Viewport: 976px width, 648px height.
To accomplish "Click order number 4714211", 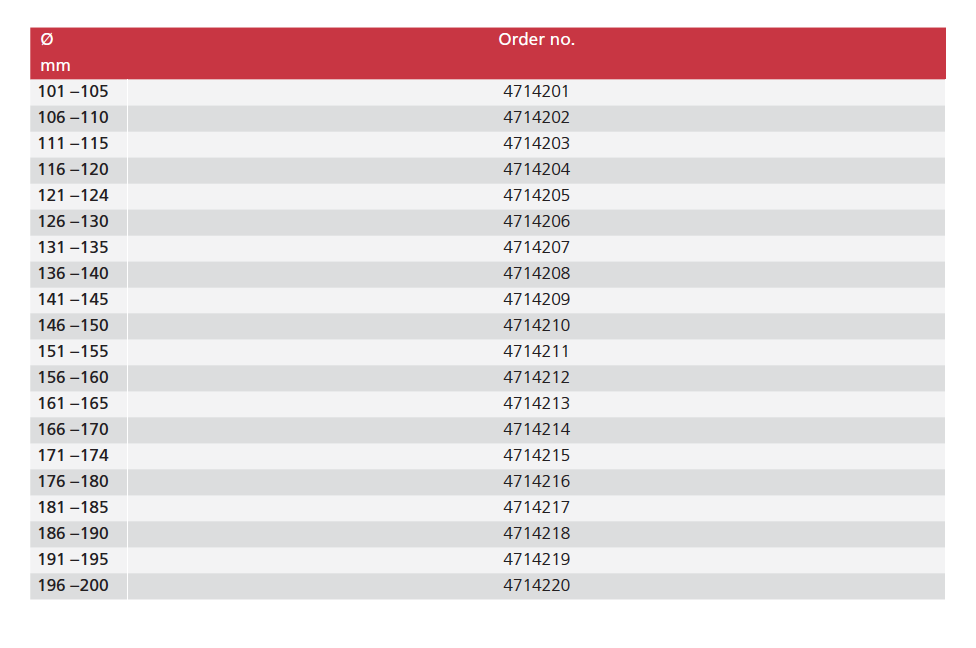I will click(536, 352).
